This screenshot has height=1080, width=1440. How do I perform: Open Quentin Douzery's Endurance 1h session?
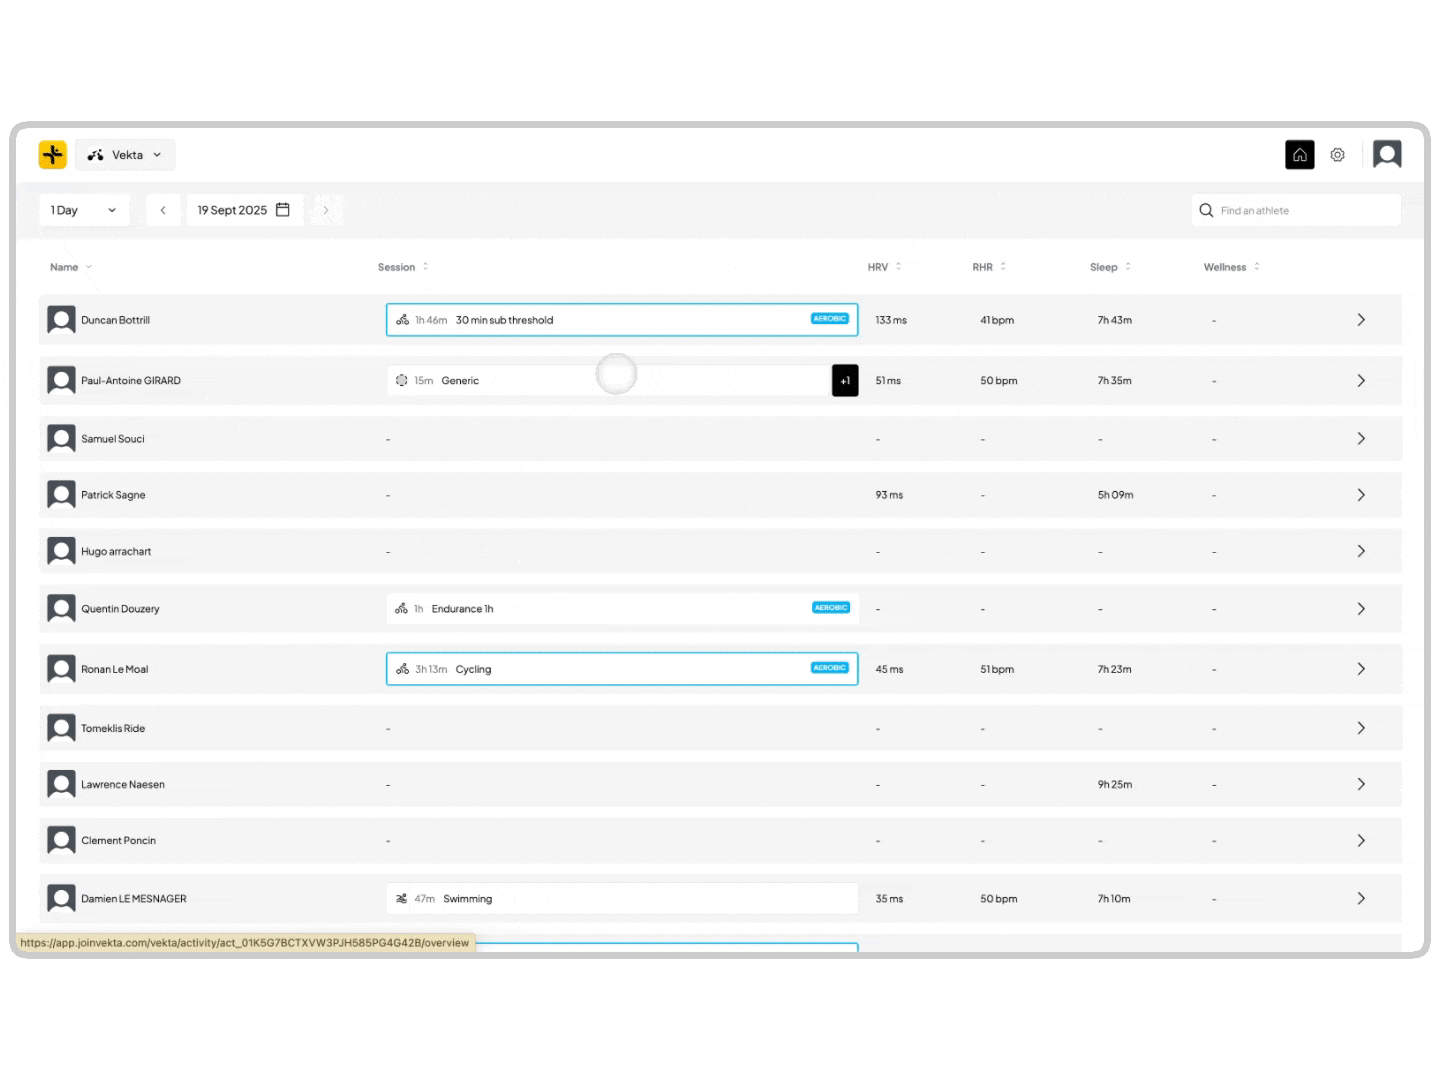pos(621,609)
